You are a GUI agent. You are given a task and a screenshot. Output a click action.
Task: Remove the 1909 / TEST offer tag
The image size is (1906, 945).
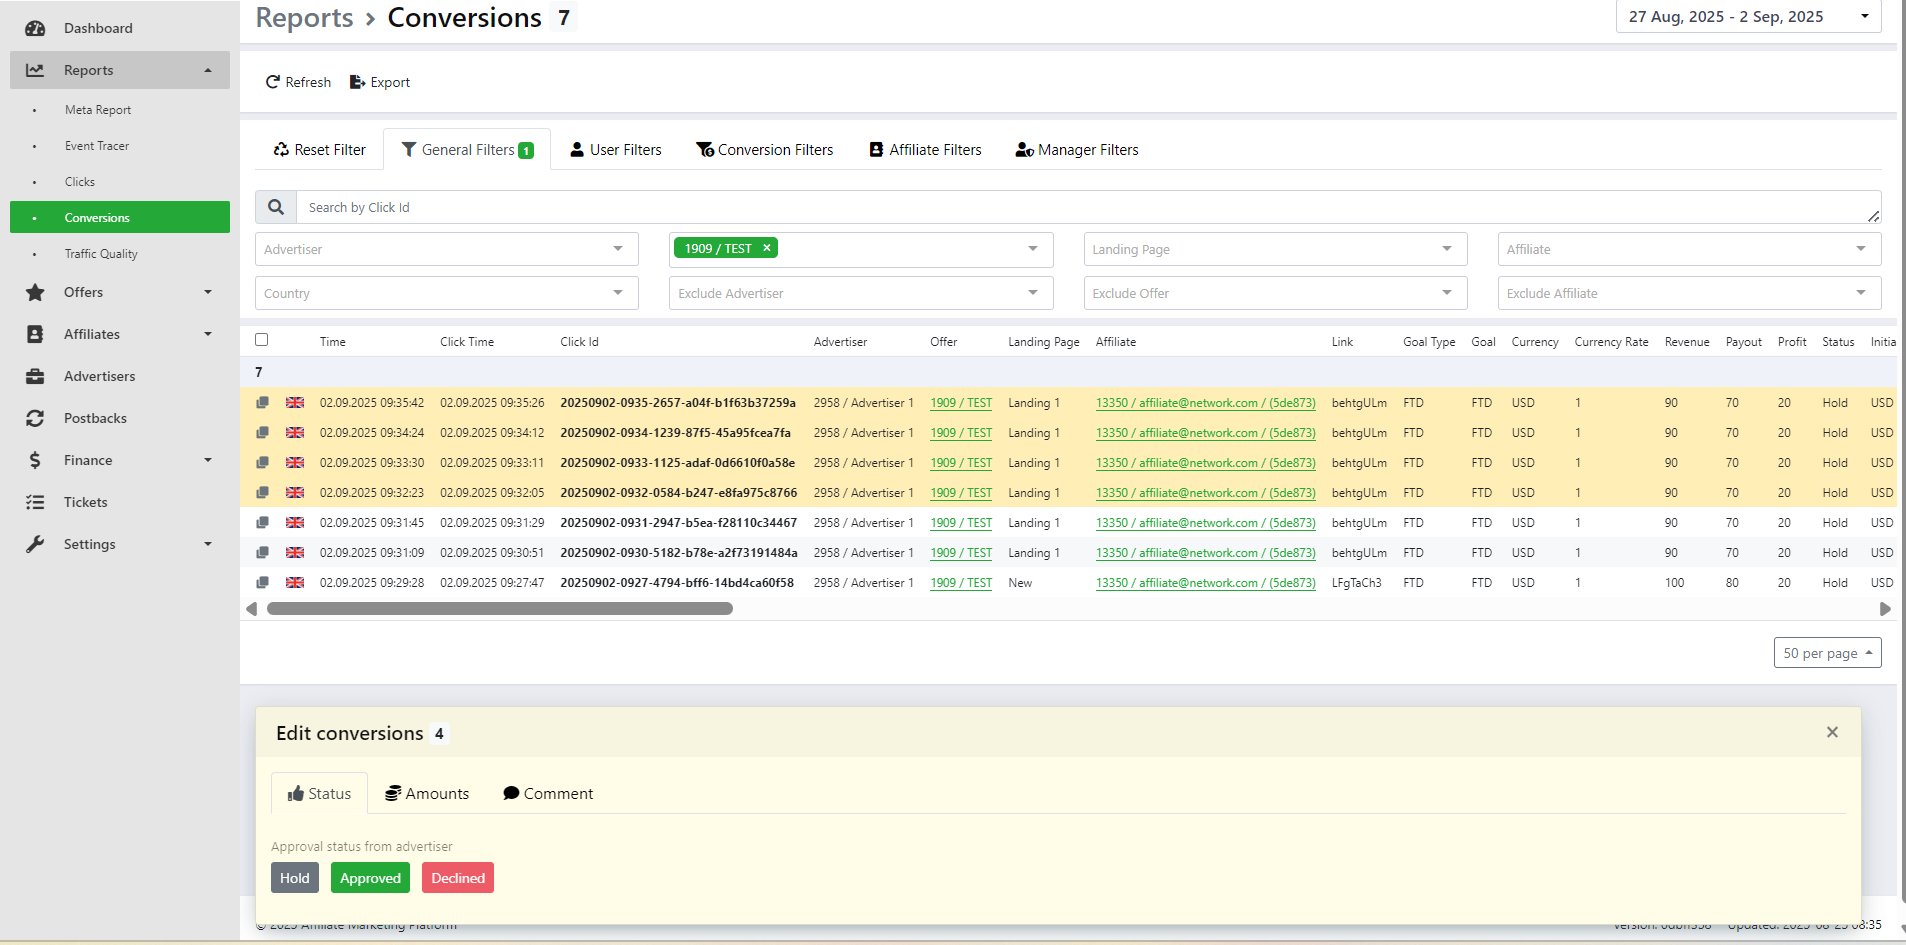pos(767,248)
